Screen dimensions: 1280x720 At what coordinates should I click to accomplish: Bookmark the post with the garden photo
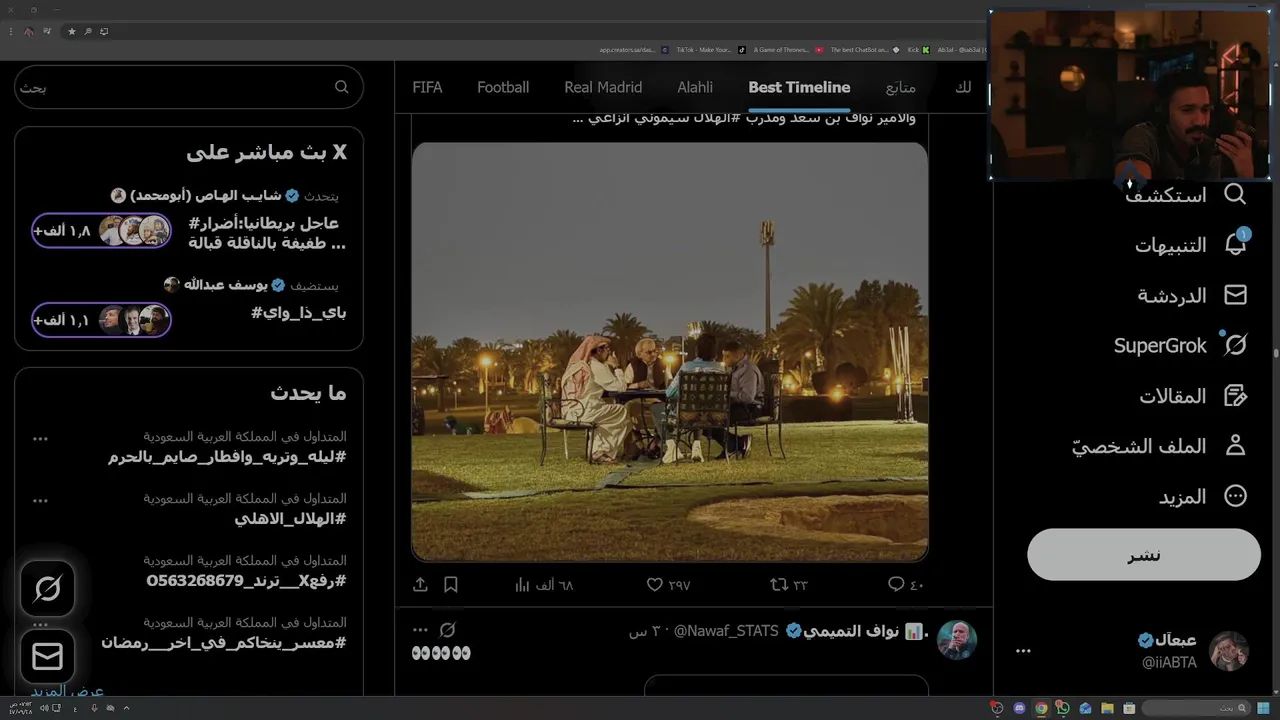pyautogui.click(x=451, y=584)
